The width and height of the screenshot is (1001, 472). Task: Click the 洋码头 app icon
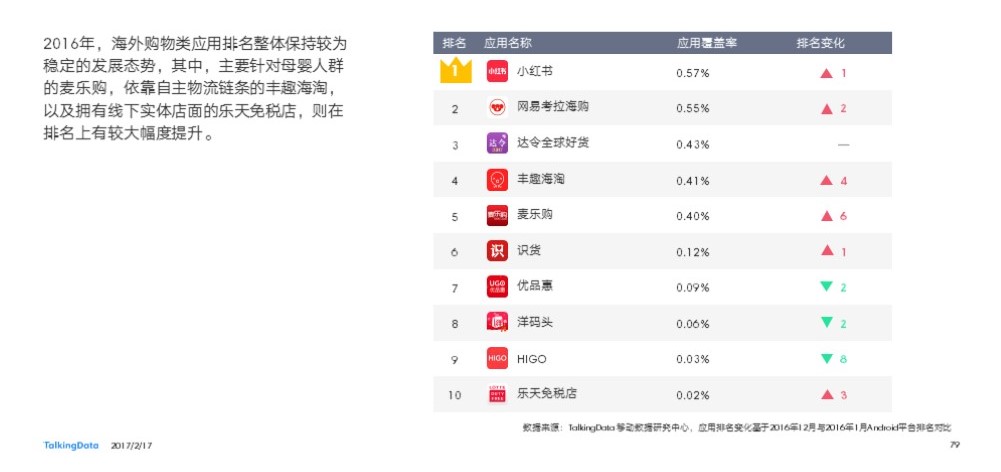click(x=497, y=322)
